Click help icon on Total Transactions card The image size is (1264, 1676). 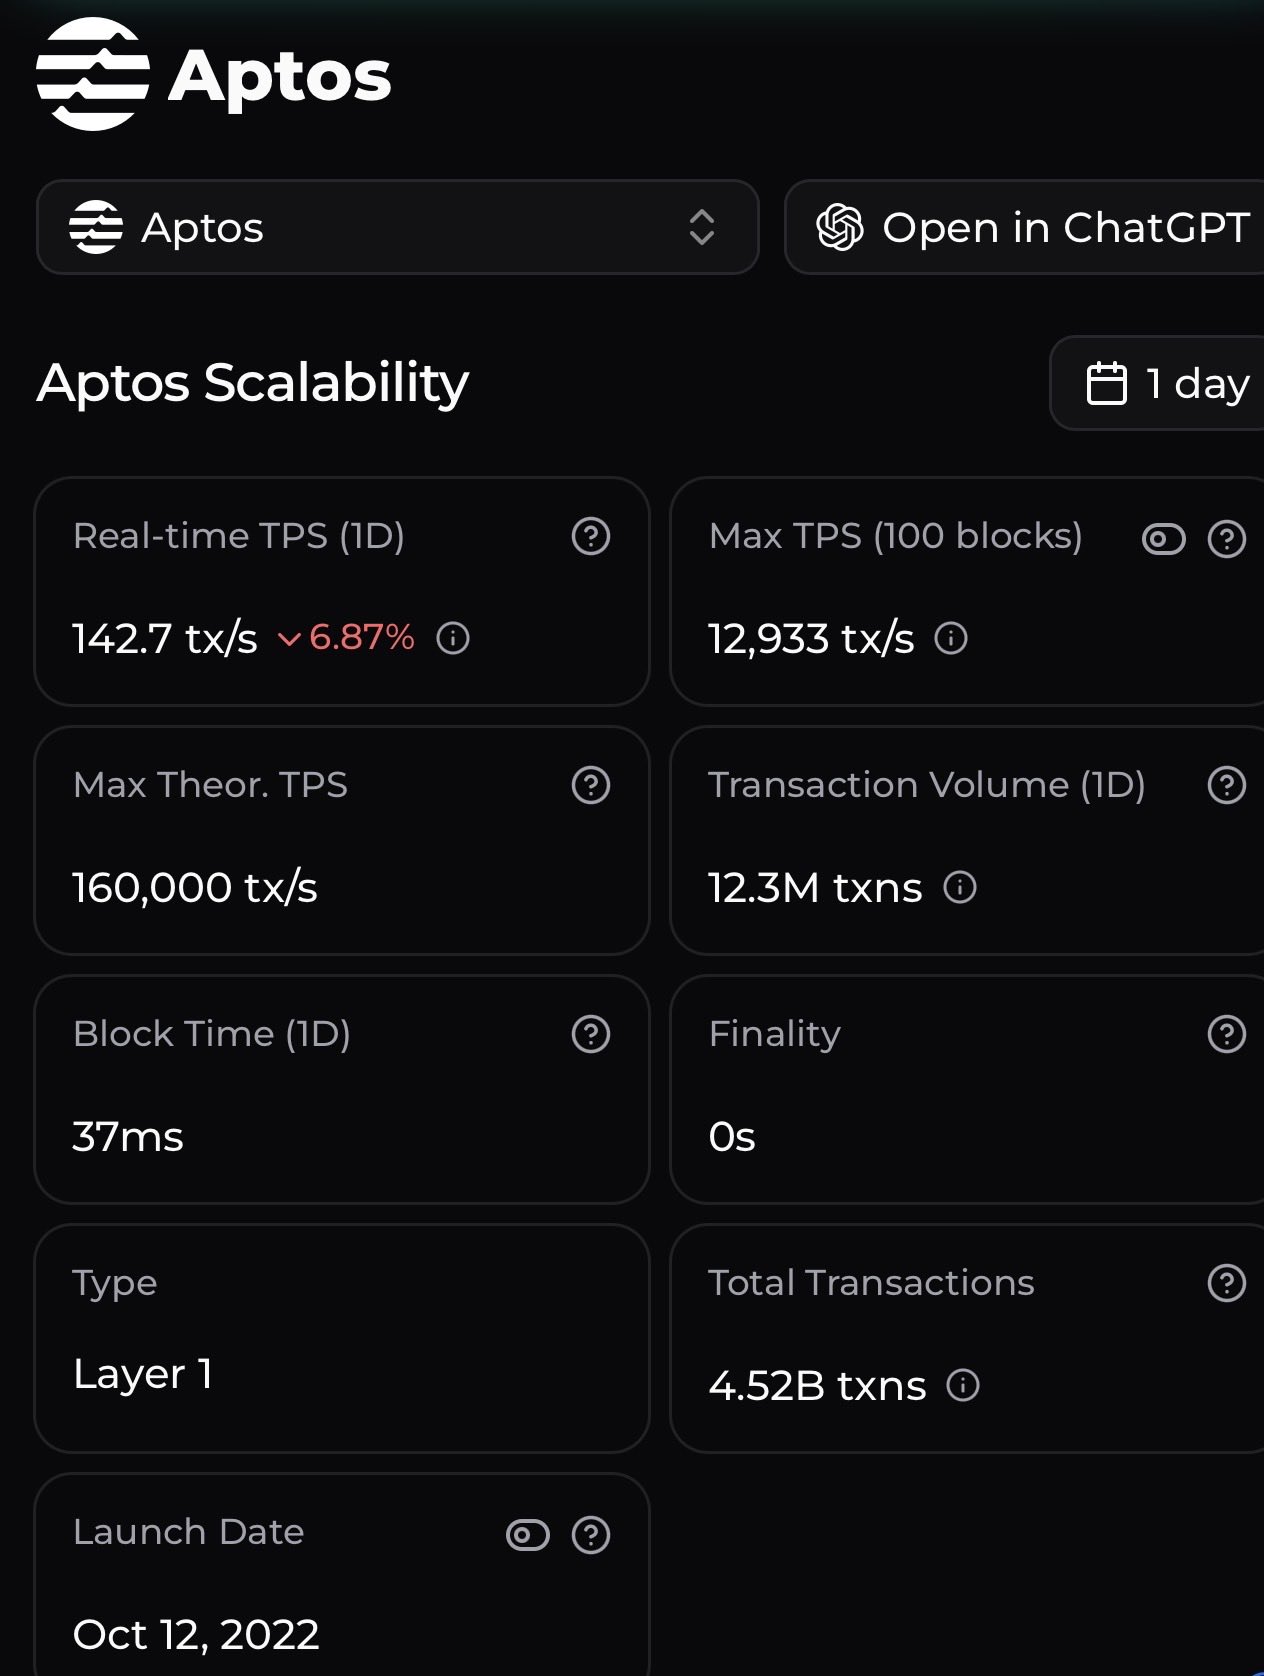pyautogui.click(x=1227, y=1283)
